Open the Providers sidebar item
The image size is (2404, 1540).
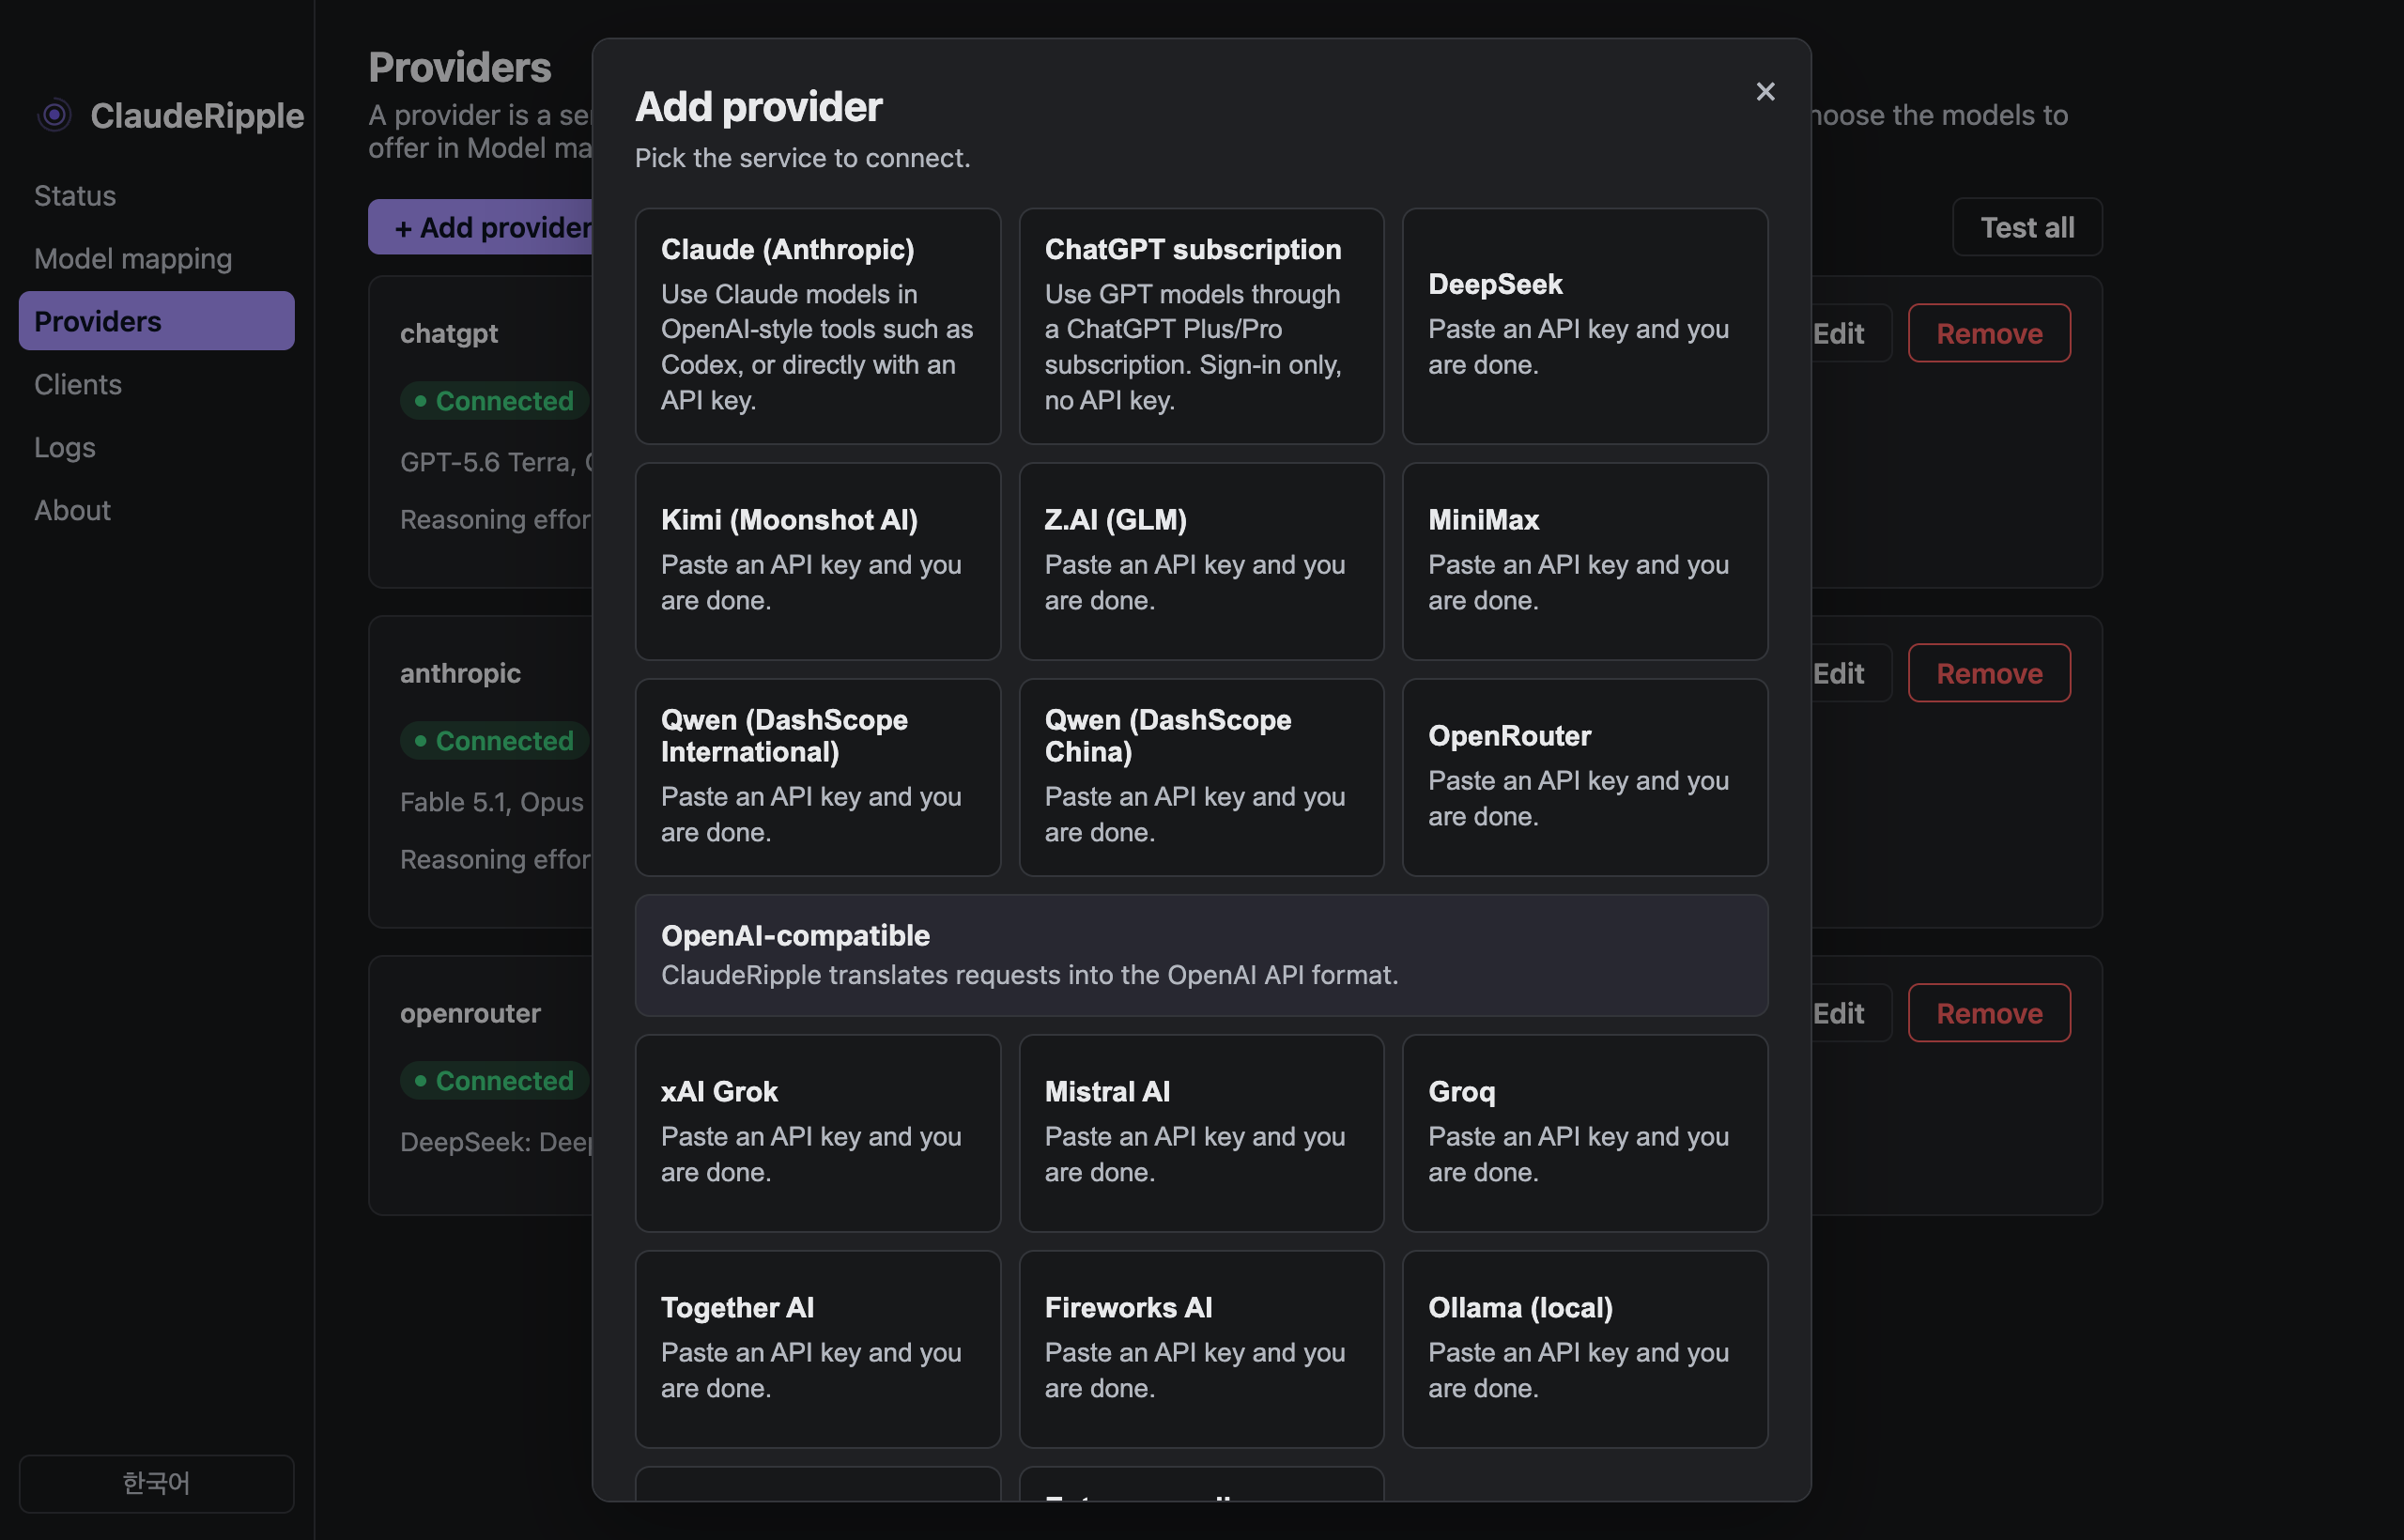click(156, 321)
